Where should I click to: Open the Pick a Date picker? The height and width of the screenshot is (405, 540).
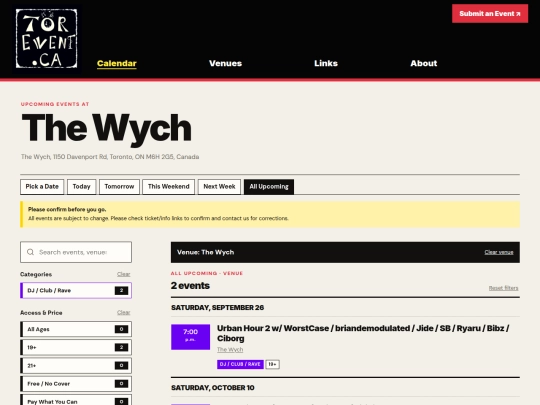pos(42,187)
